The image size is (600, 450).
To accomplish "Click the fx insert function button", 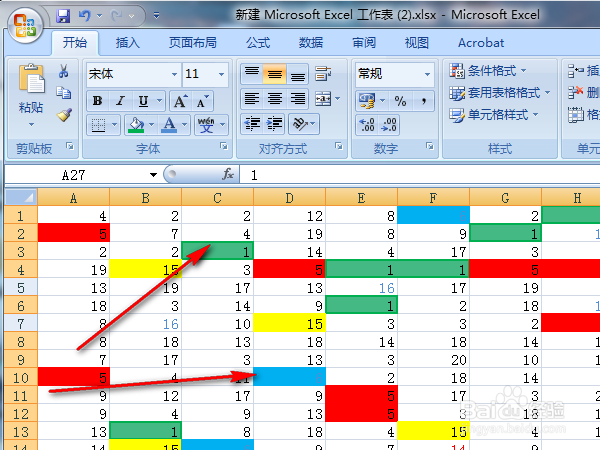I will (x=228, y=174).
